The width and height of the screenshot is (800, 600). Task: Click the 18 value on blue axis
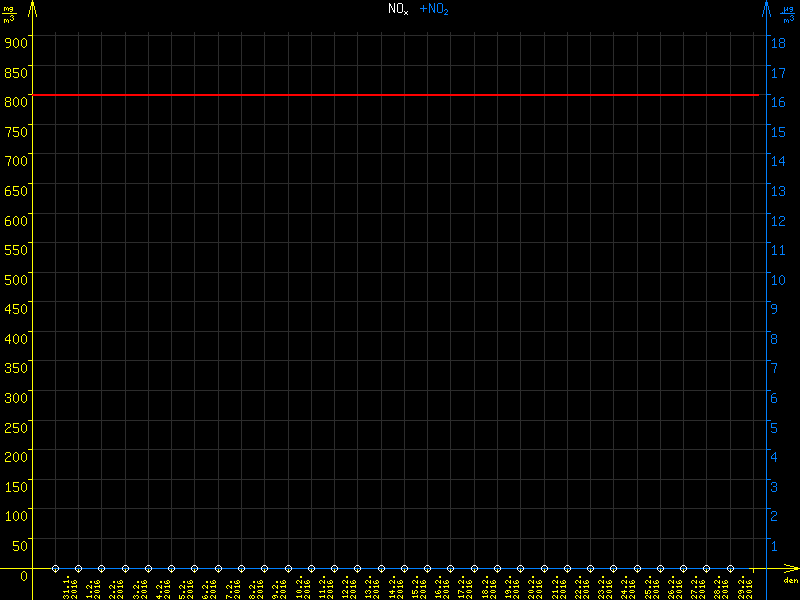point(776,42)
